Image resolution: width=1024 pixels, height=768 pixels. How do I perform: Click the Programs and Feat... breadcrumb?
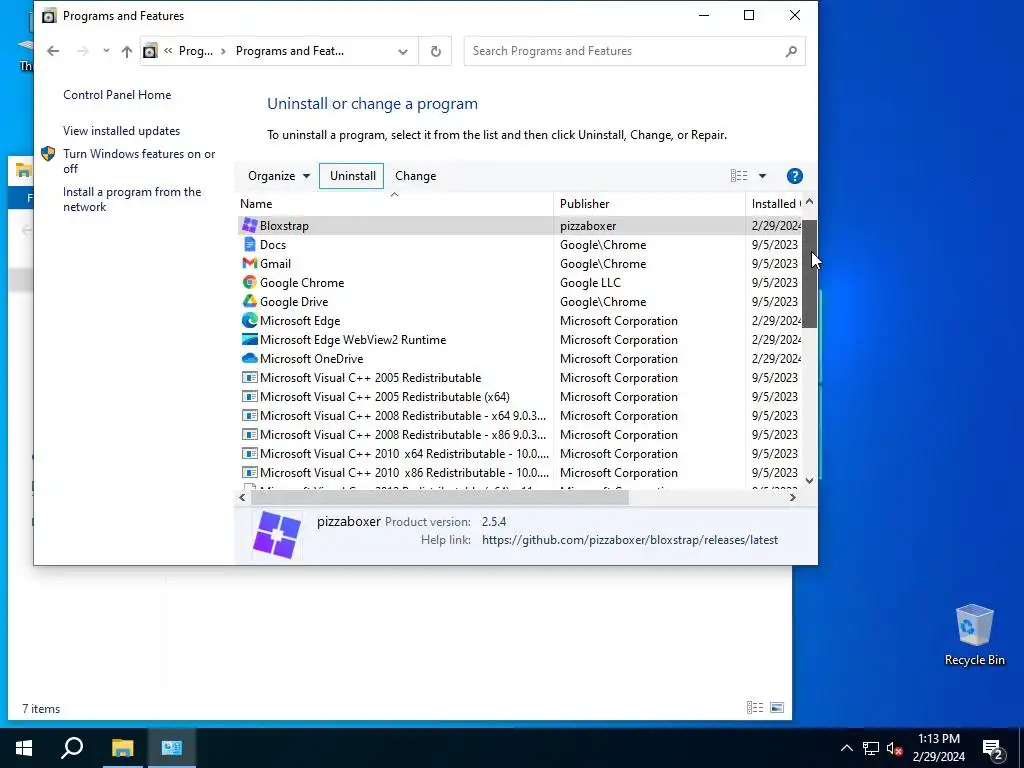pyautogui.click(x=289, y=51)
